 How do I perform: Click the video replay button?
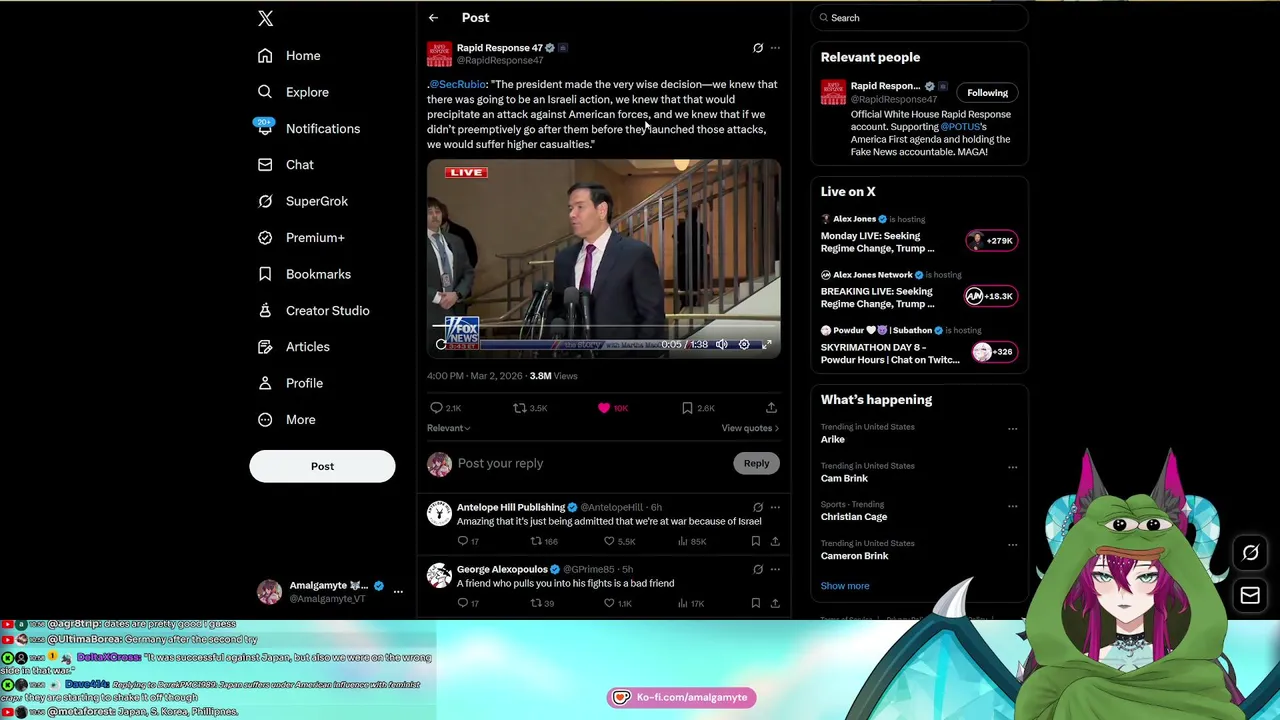[441, 345]
